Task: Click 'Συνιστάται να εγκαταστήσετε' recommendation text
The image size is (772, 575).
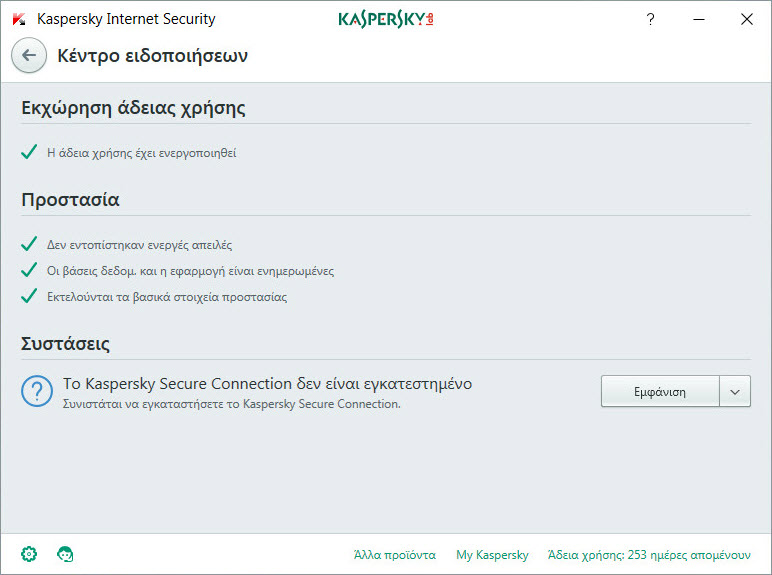Action: (231, 404)
